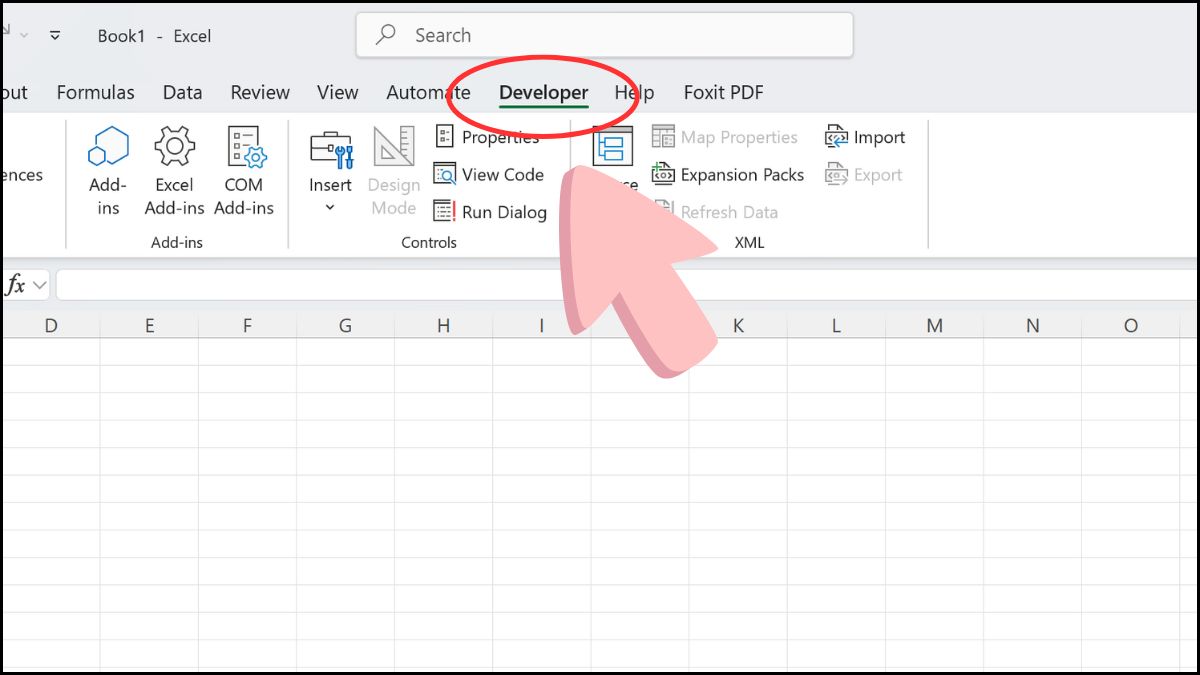Expand the ribbon display options chevron
This screenshot has height=675, width=1200.
coord(55,35)
